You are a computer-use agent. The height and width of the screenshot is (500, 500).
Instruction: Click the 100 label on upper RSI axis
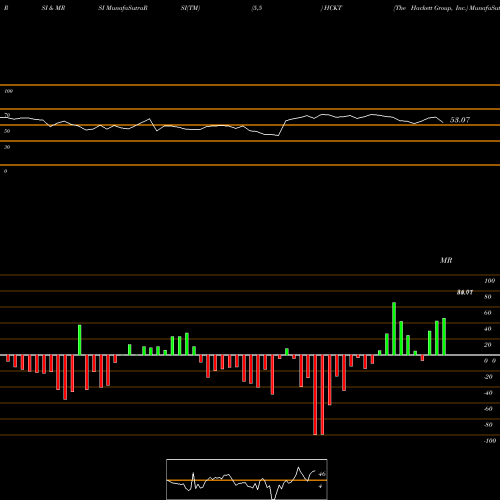point(8,91)
